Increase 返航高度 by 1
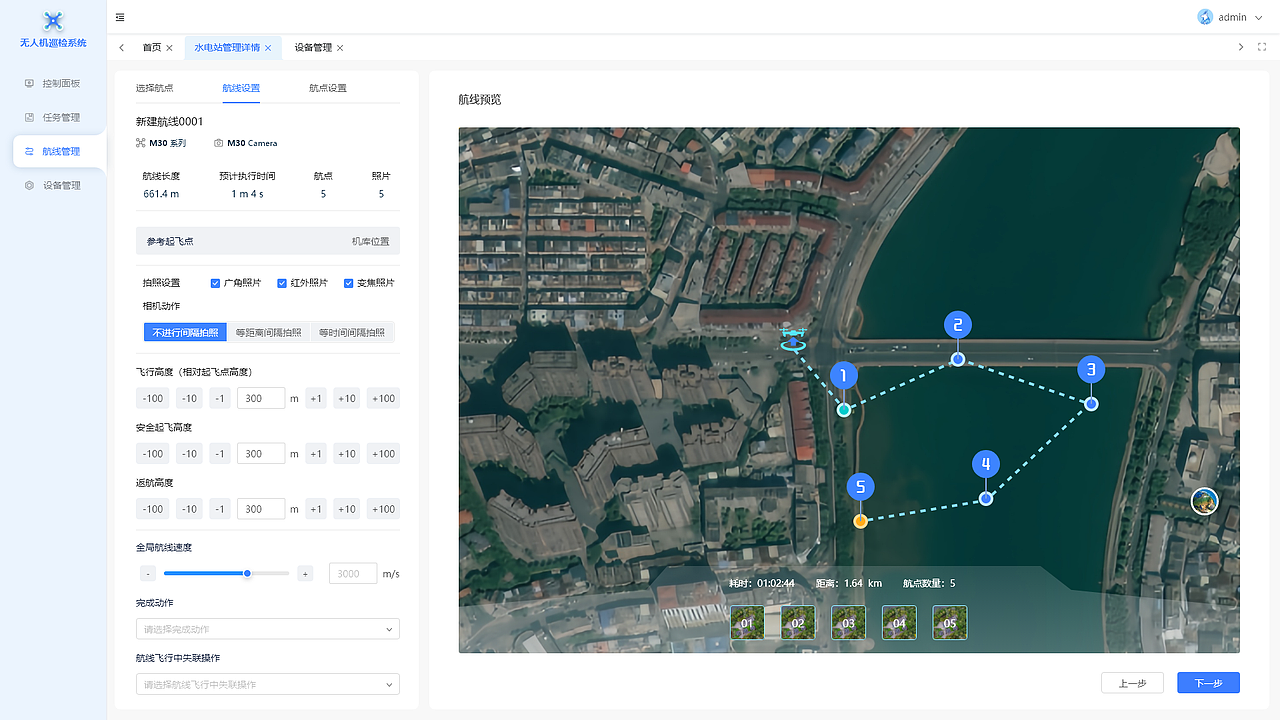 tap(316, 509)
